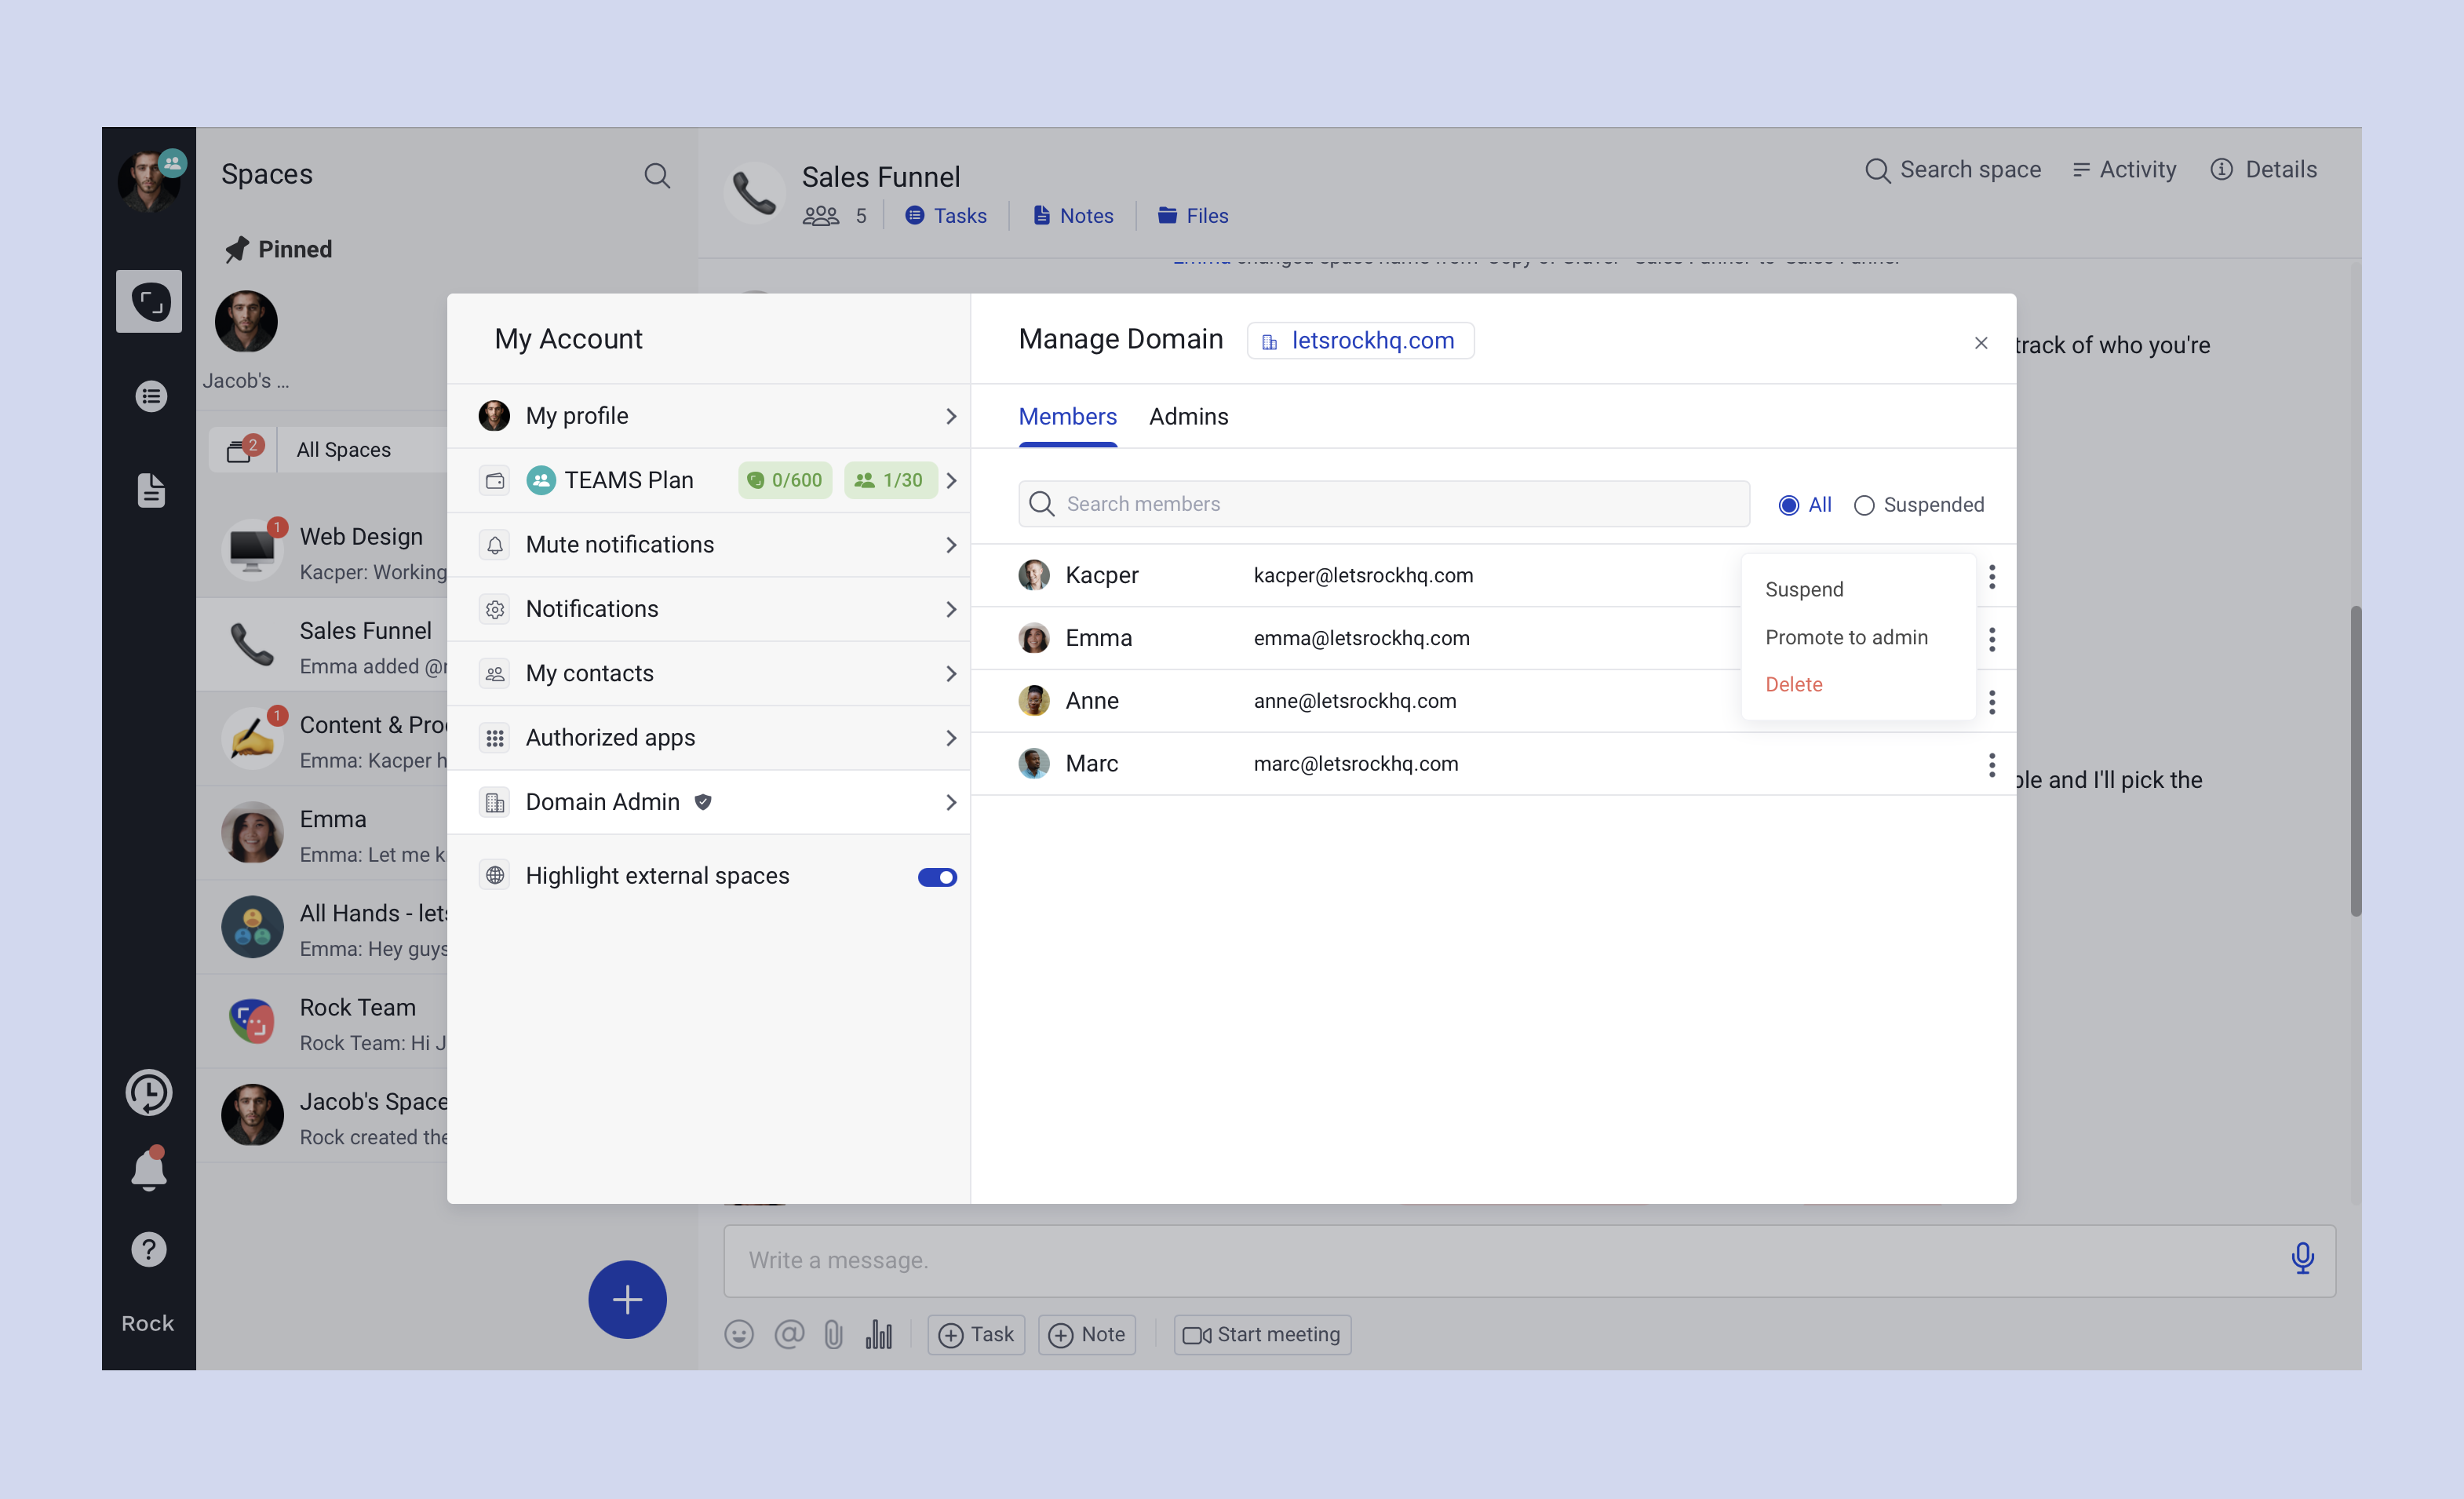Image resolution: width=2464 pixels, height=1499 pixels.
Task: Switch to the Admins tab
Action: (x=1188, y=417)
